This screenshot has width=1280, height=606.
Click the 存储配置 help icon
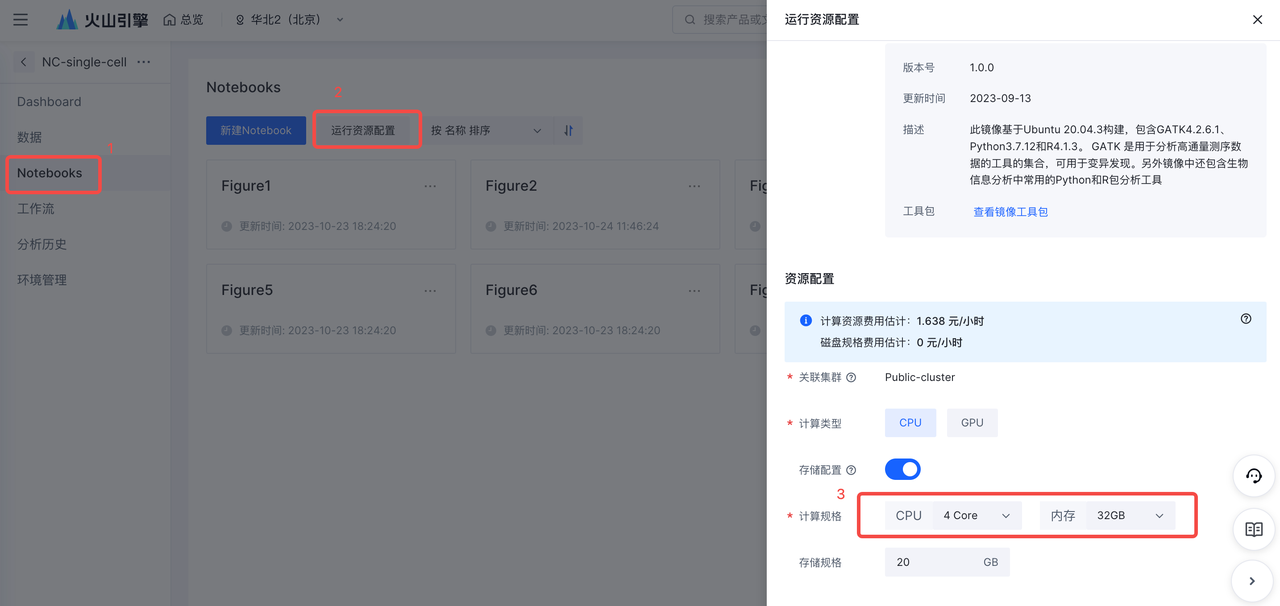851,470
